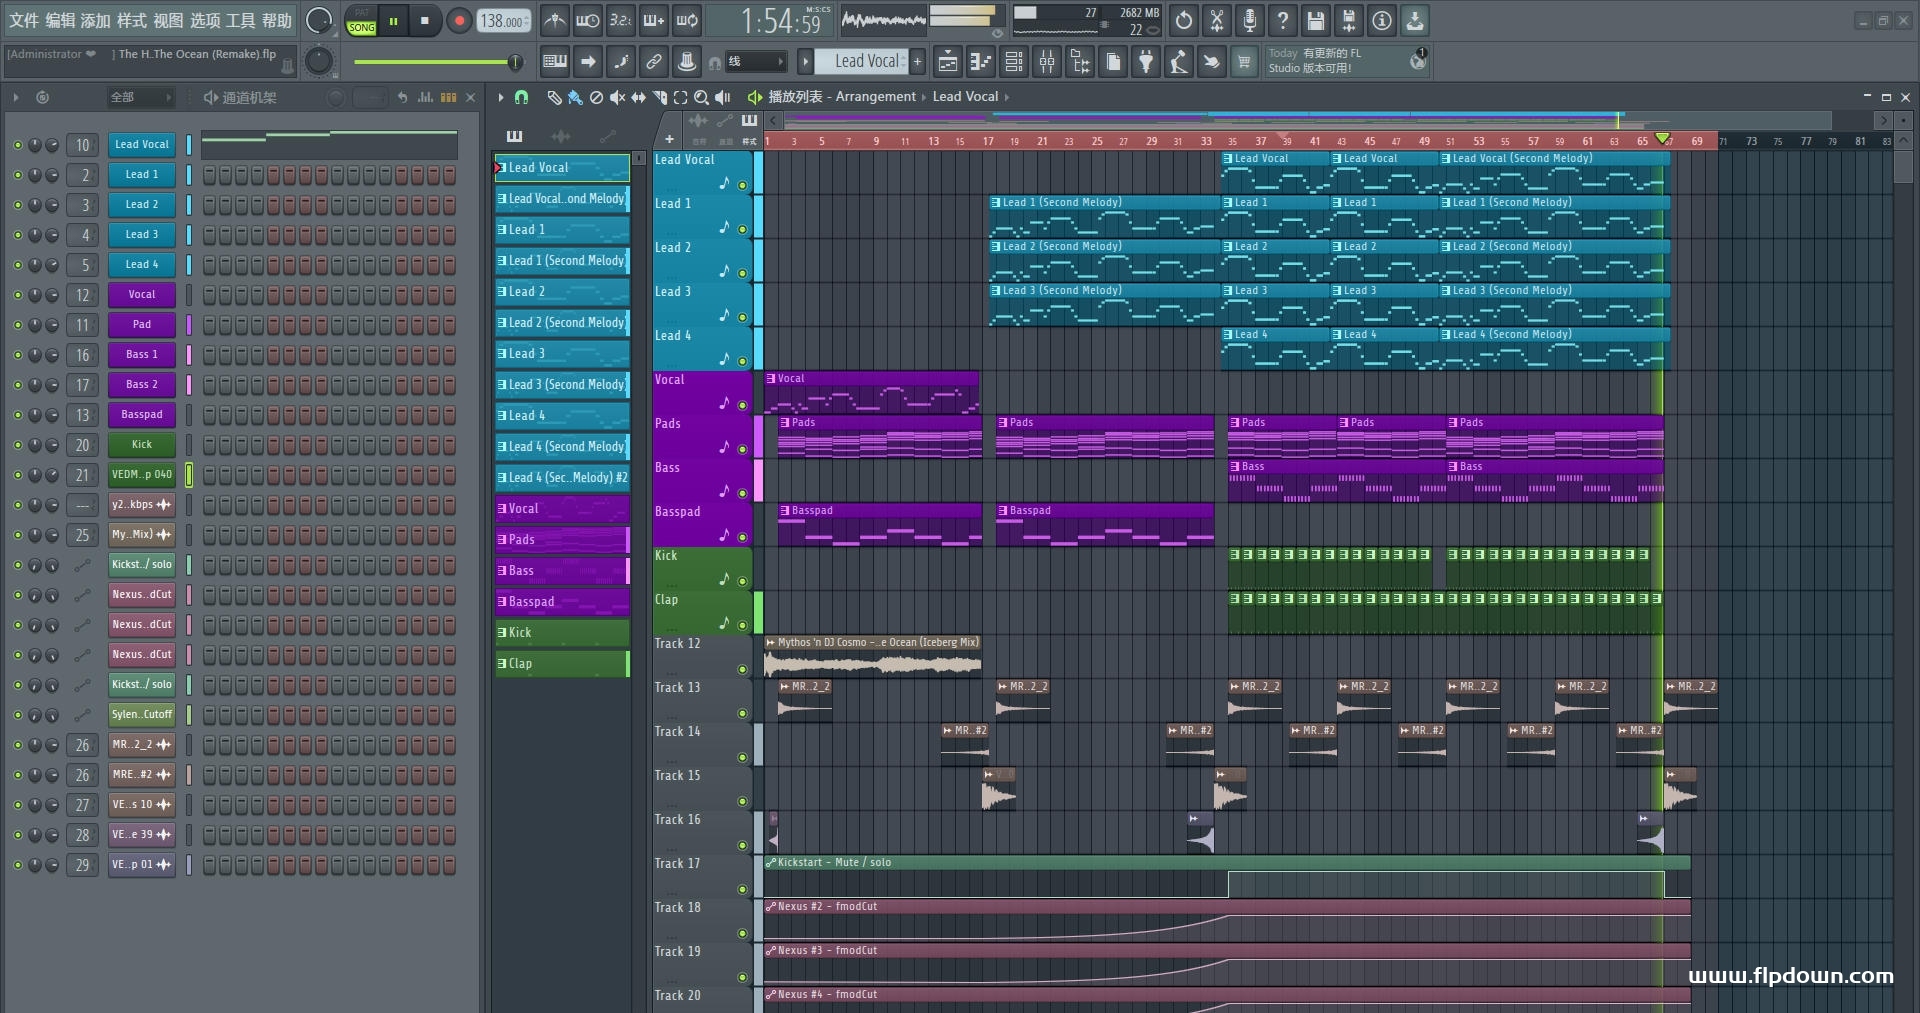Switch PAT/SONG mode toggle
Screen dimensions: 1920x1013
361,21
